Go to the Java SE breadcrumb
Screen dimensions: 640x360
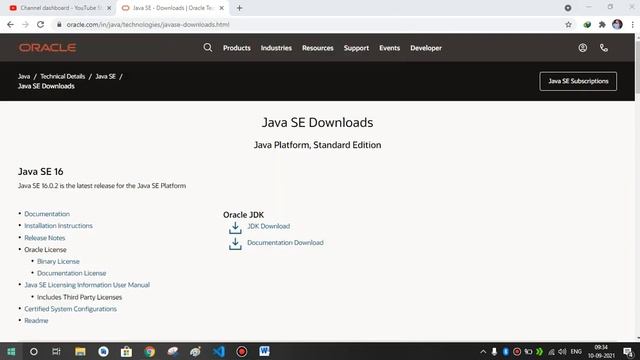(x=105, y=76)
